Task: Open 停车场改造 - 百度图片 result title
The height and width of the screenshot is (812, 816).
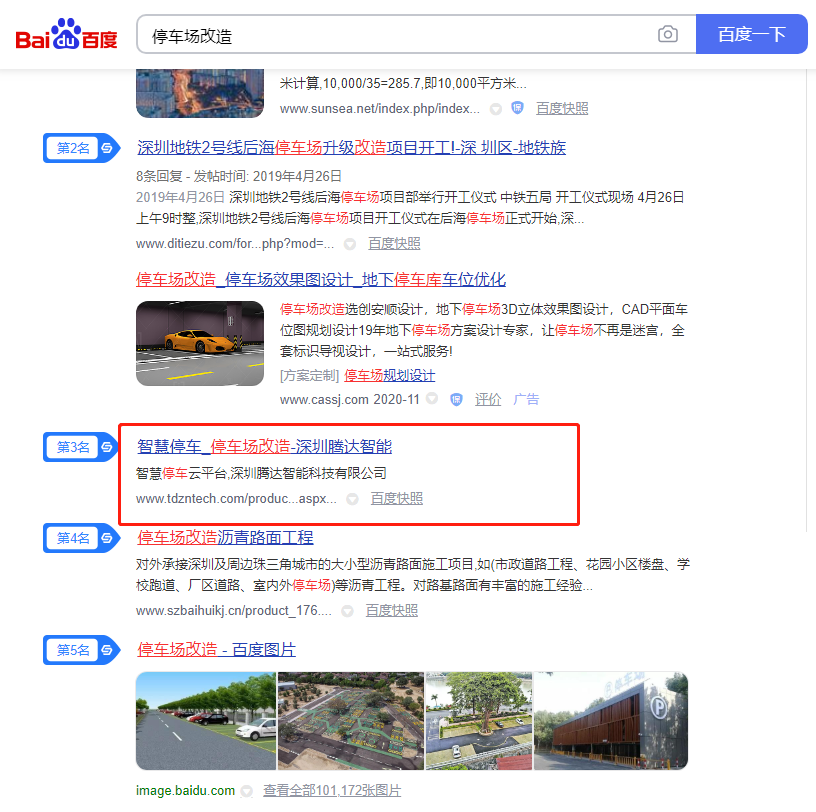Action: (216, 649)
